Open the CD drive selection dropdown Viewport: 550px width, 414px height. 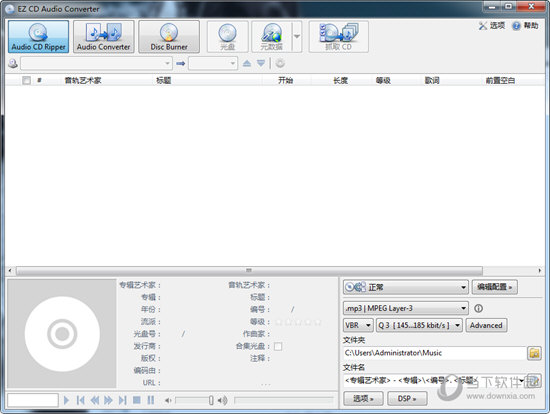[x=96, y=64]
